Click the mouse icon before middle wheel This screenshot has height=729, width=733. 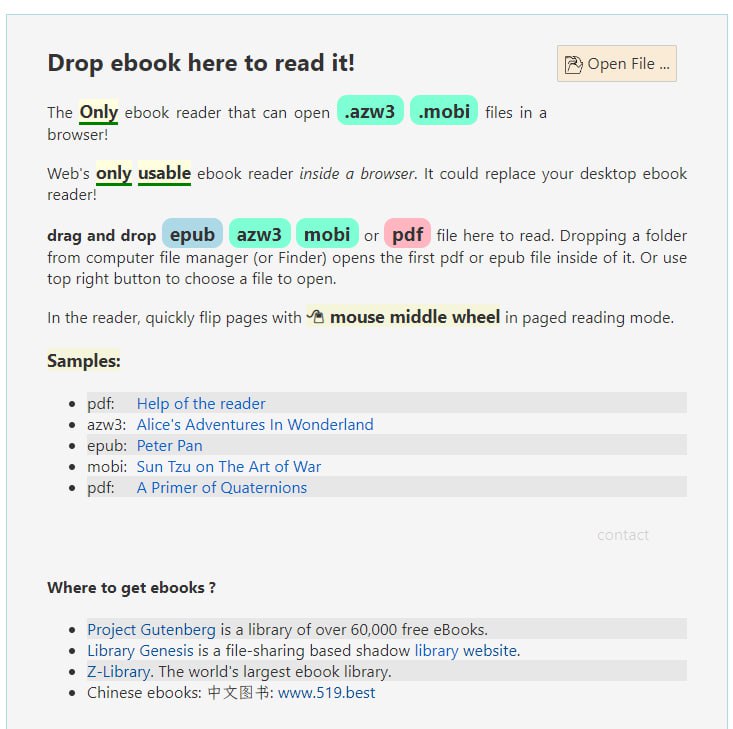[x=315, y=317]
